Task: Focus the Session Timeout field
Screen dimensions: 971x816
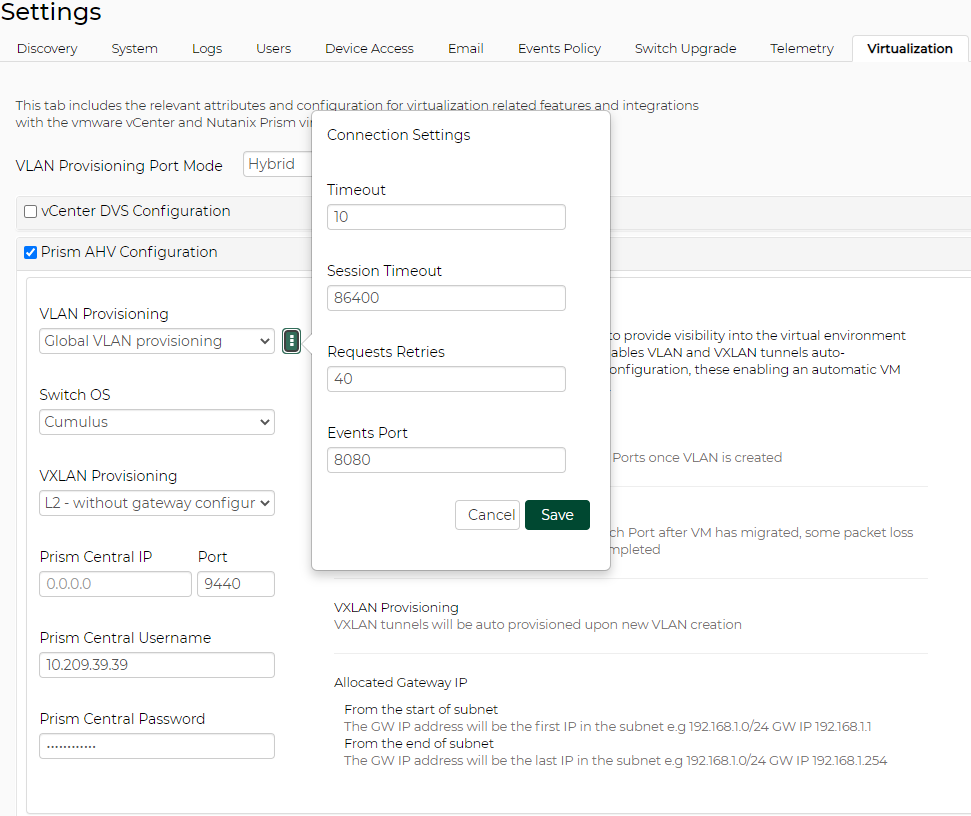Action: (x=446, y=298)
